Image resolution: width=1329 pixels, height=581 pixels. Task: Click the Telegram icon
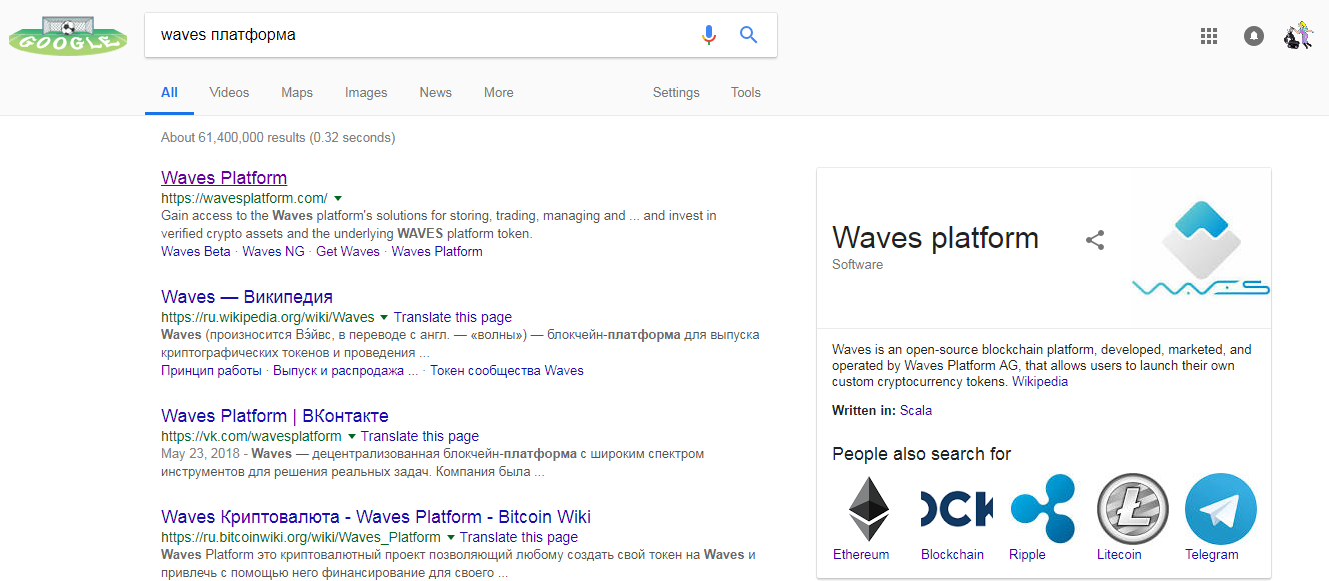point(1220,509)
